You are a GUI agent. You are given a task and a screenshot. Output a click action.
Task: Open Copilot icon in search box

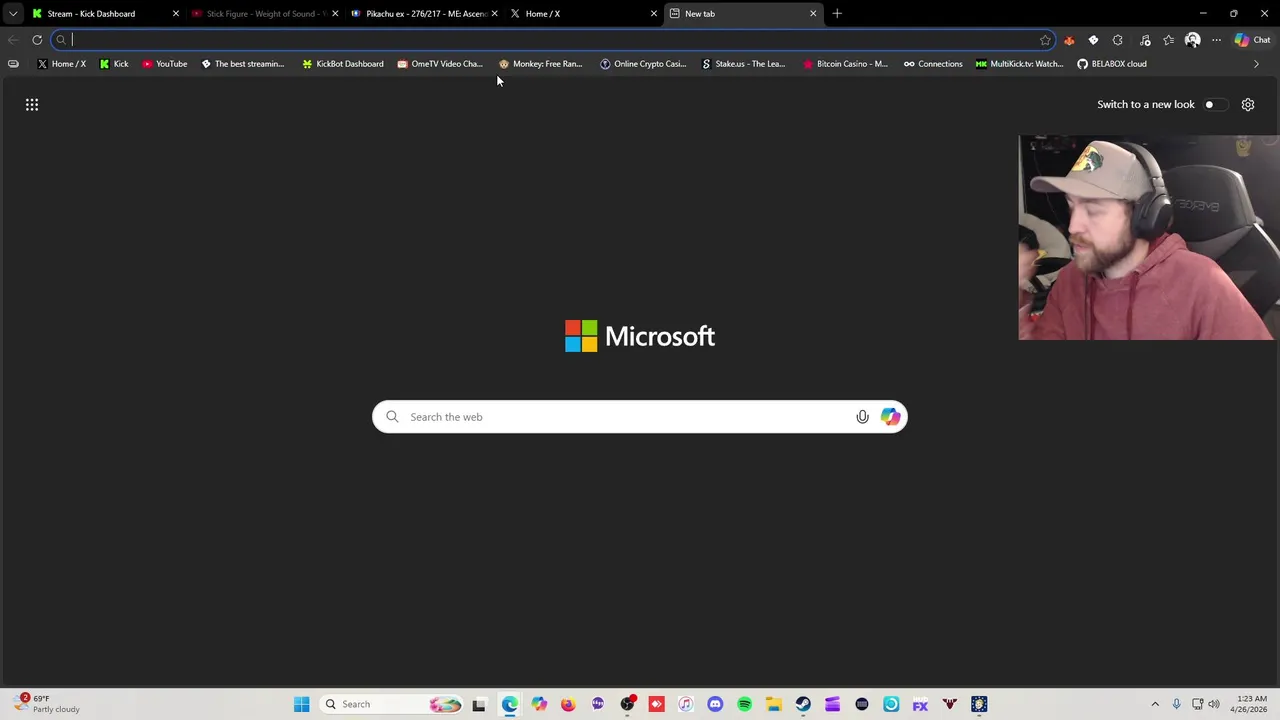(890, 417)
